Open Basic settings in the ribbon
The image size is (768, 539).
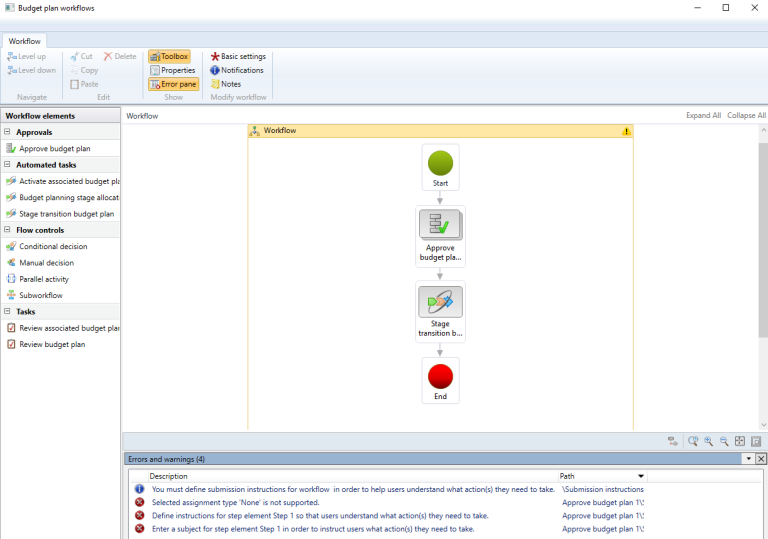238,57
